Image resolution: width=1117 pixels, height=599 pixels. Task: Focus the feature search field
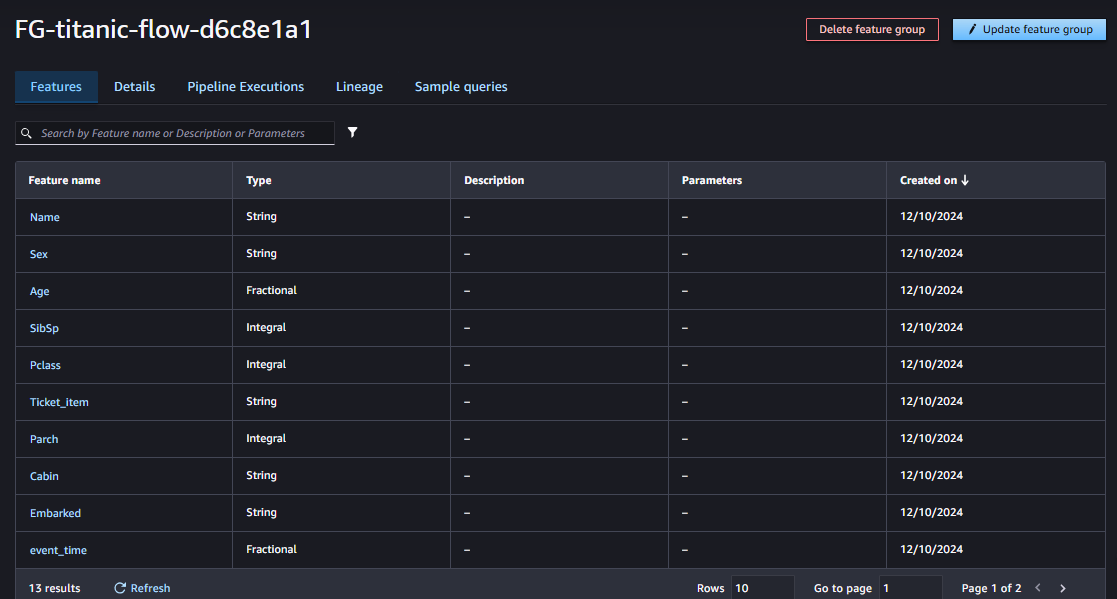[175, 133]
